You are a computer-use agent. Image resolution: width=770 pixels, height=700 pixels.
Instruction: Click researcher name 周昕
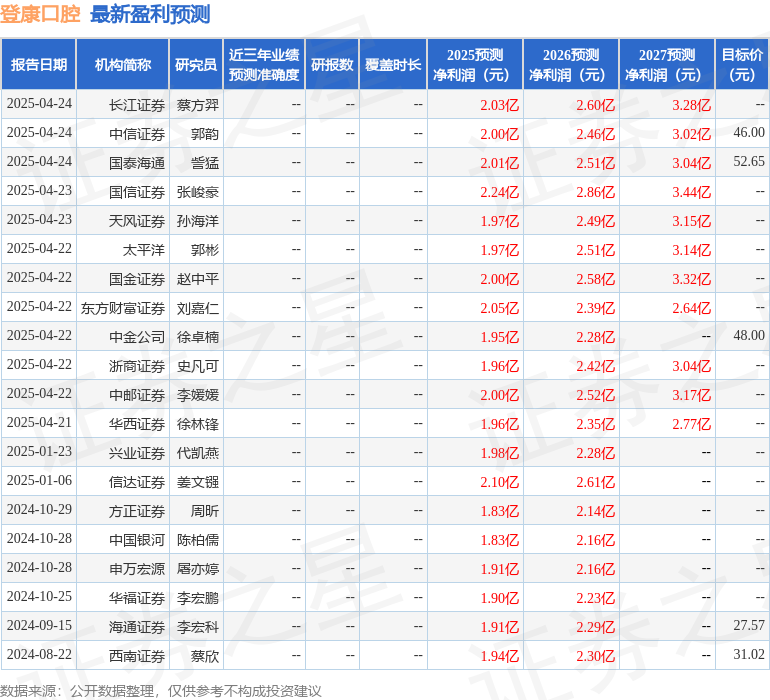205,511
